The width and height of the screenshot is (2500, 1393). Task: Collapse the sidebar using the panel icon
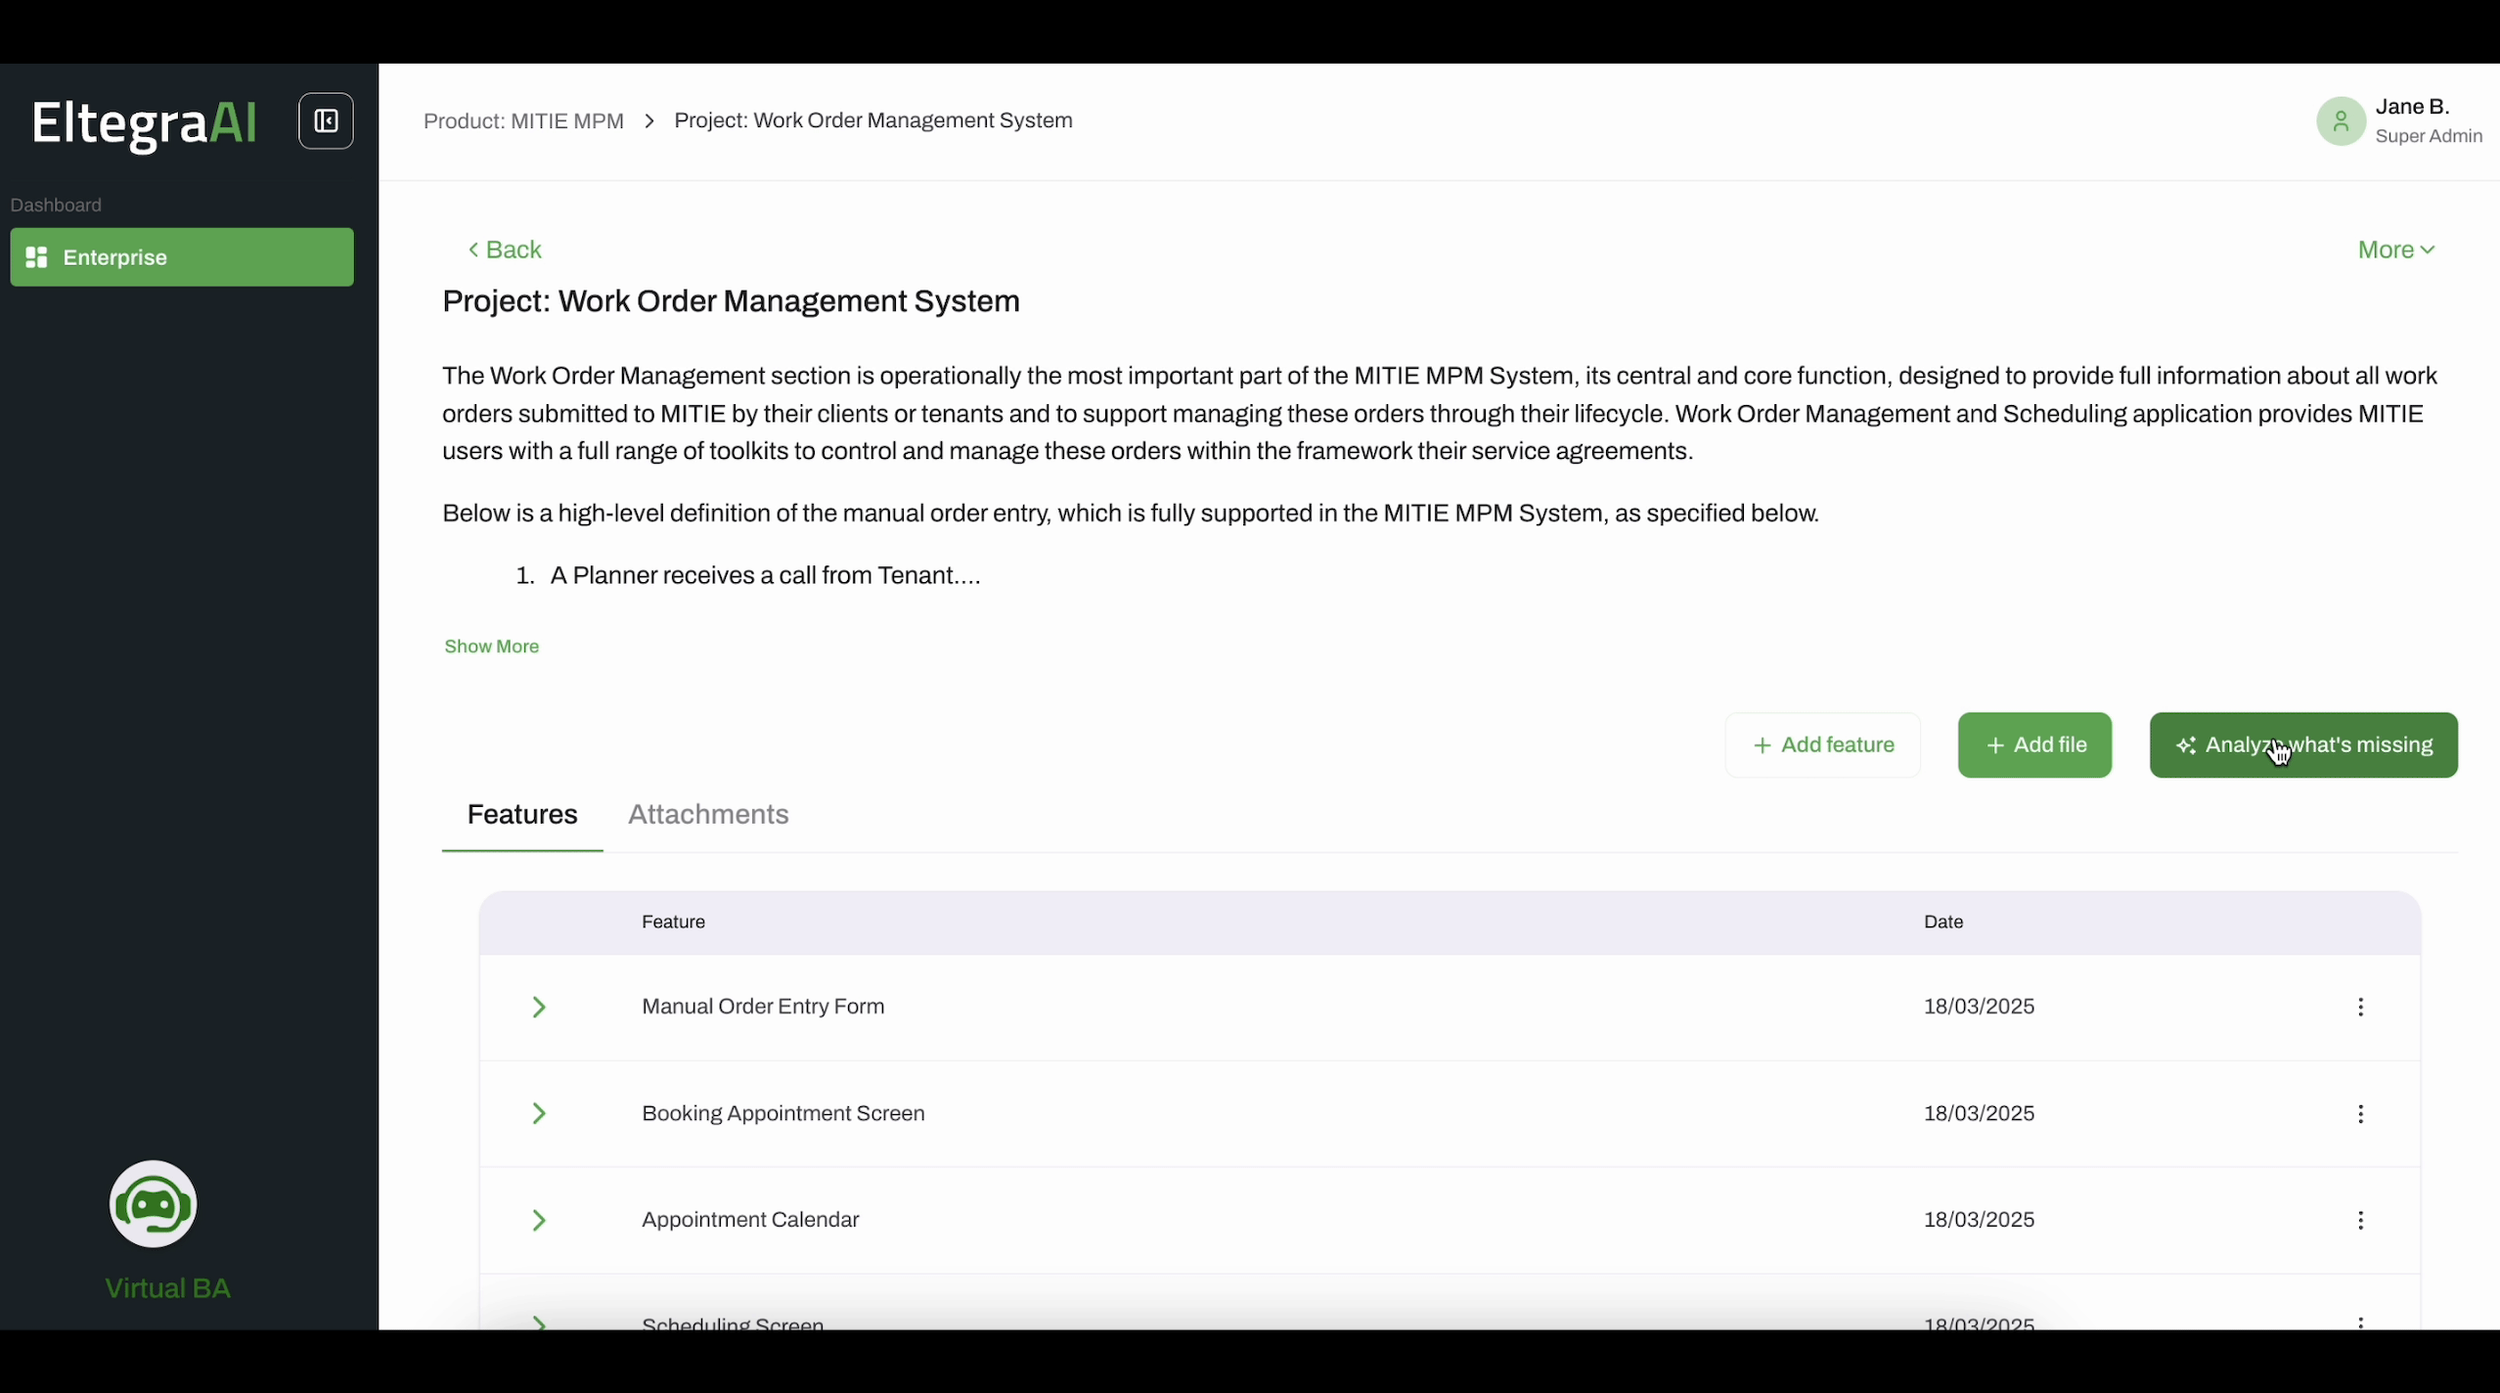coord(326,121)
